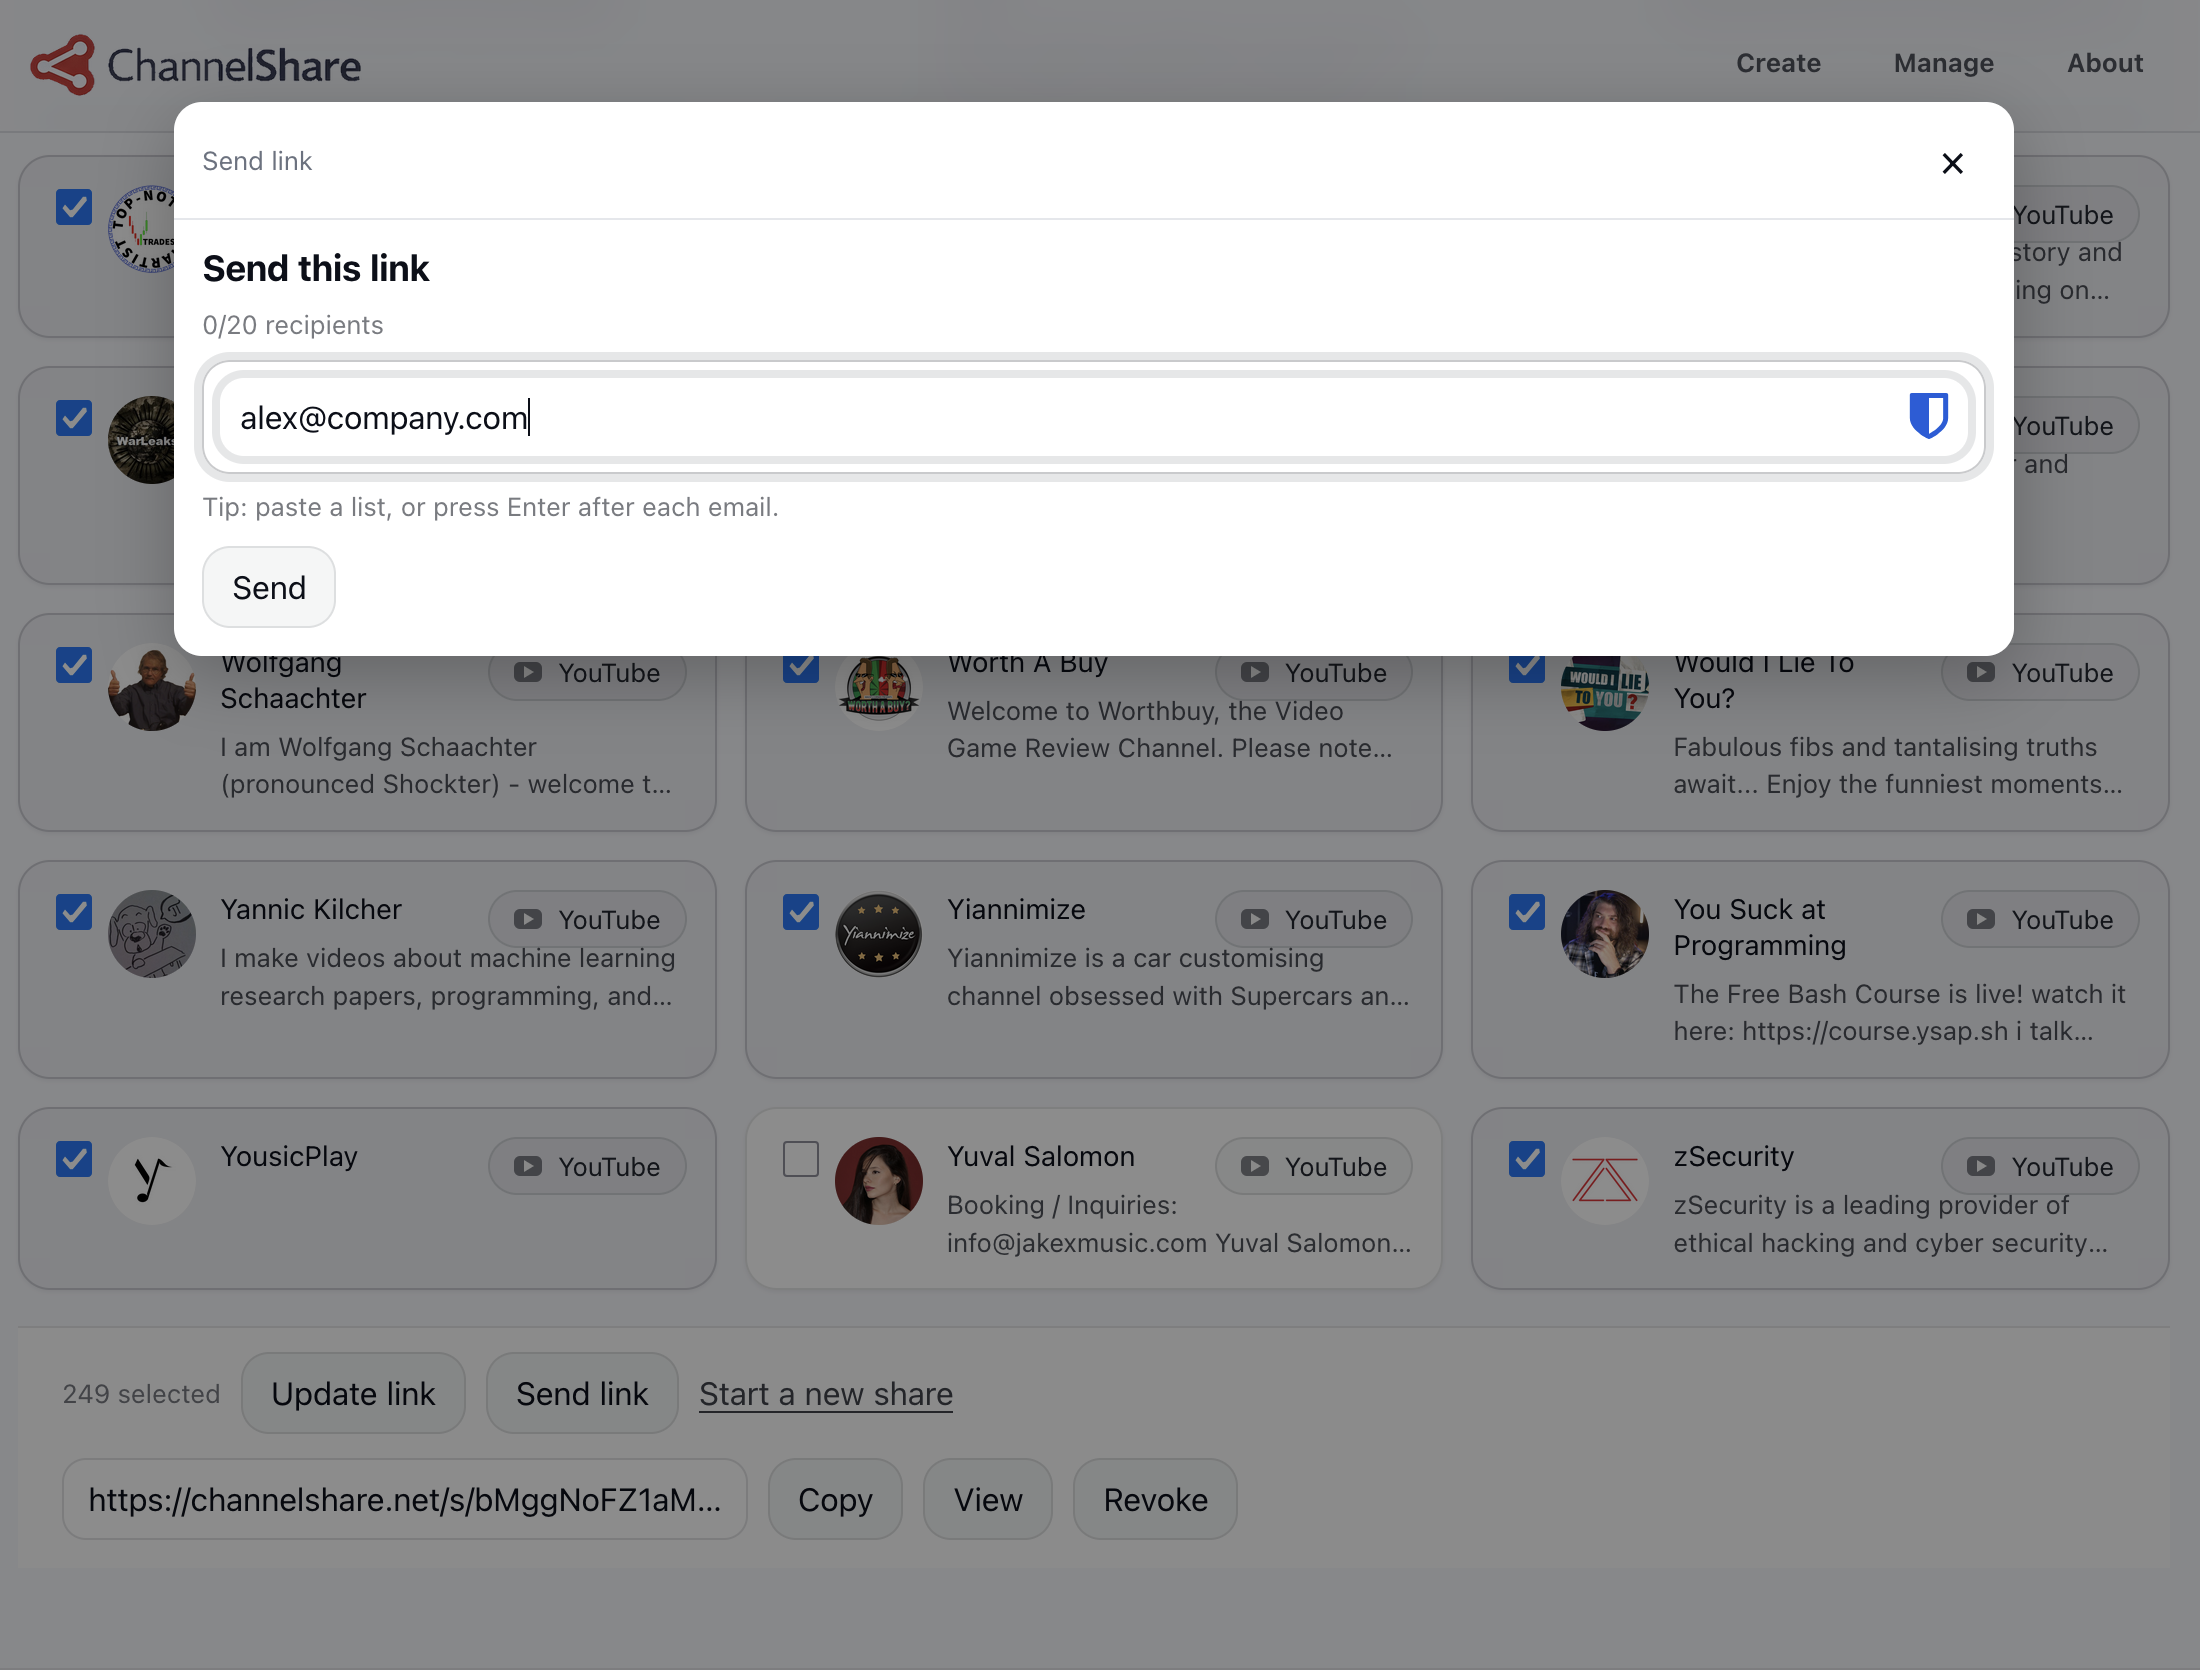This screenshot has width=2200, height=1670.
Task: Click the Bitwarden shield in the email field
Action: point(1927,416)
